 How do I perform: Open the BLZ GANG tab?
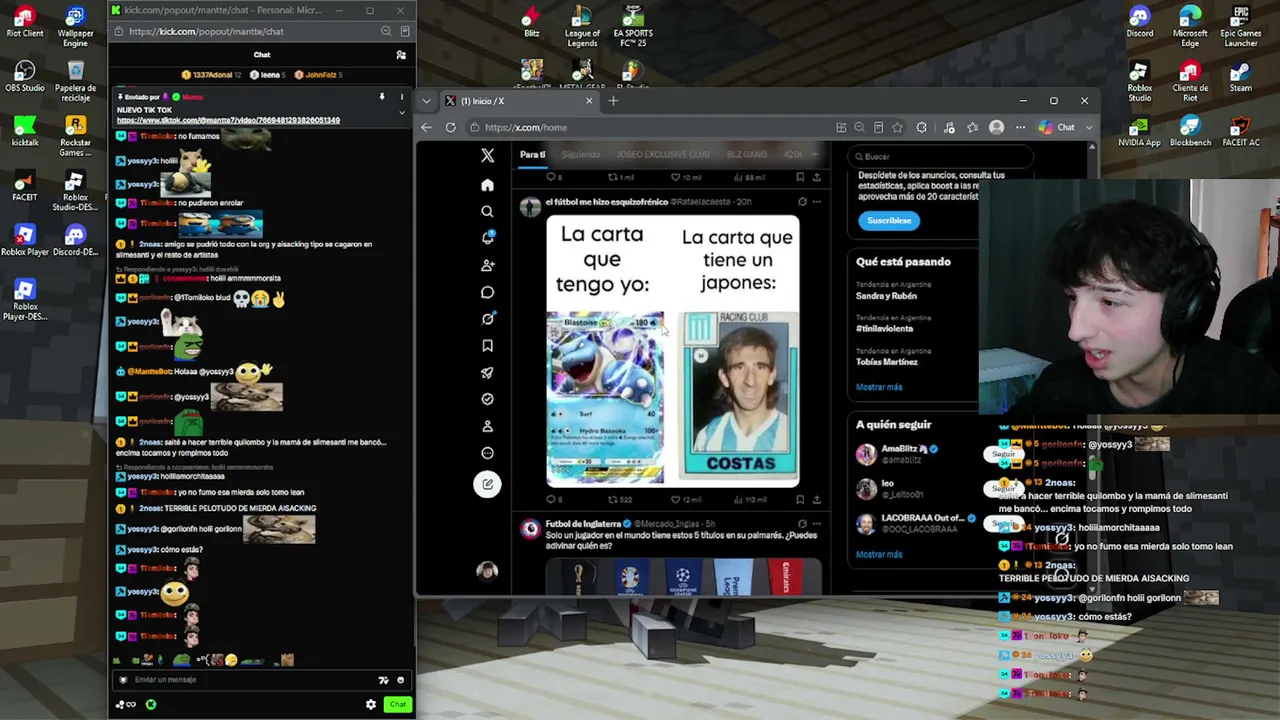pos(747,155)
